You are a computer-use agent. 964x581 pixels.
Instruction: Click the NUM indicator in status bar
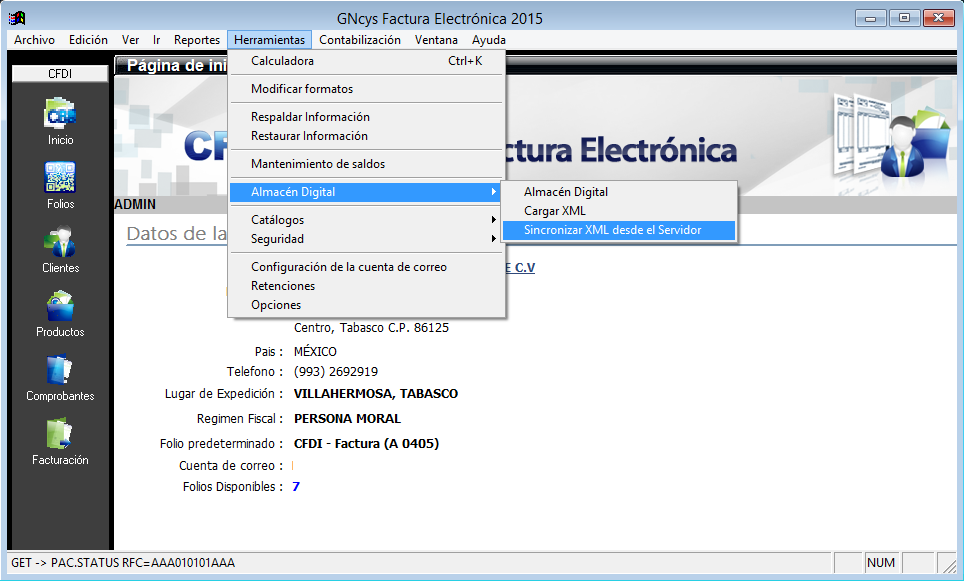coord(880,563)
